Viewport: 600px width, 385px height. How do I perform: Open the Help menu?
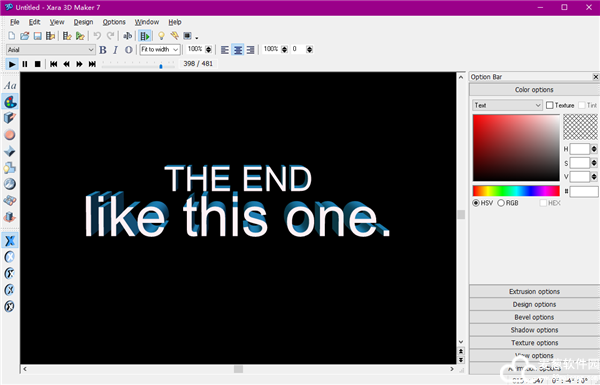click(175, 22)
